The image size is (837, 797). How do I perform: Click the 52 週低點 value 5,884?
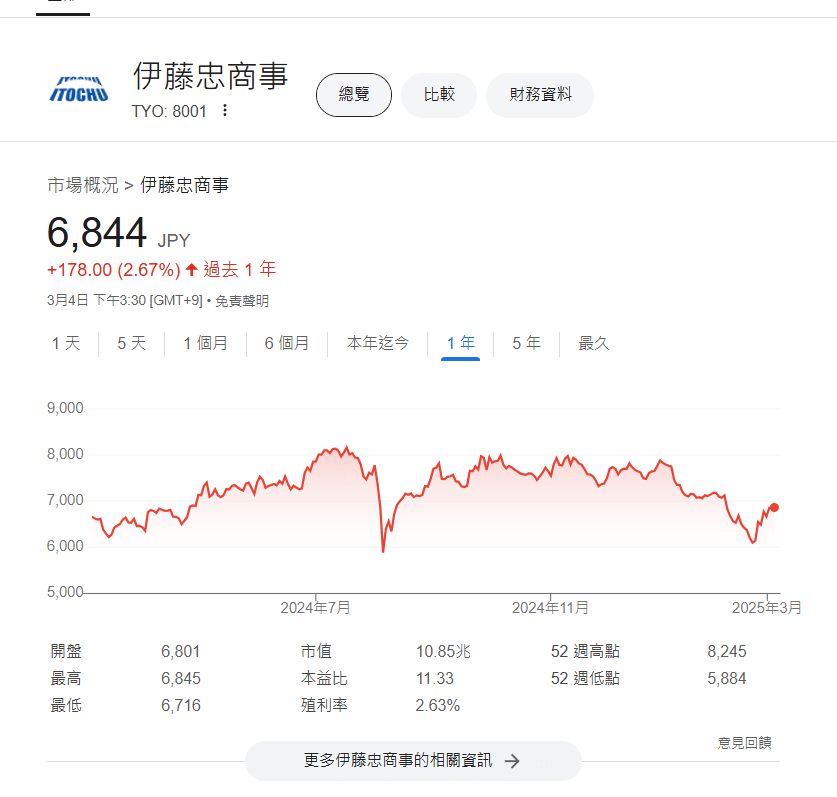point(727,678)
